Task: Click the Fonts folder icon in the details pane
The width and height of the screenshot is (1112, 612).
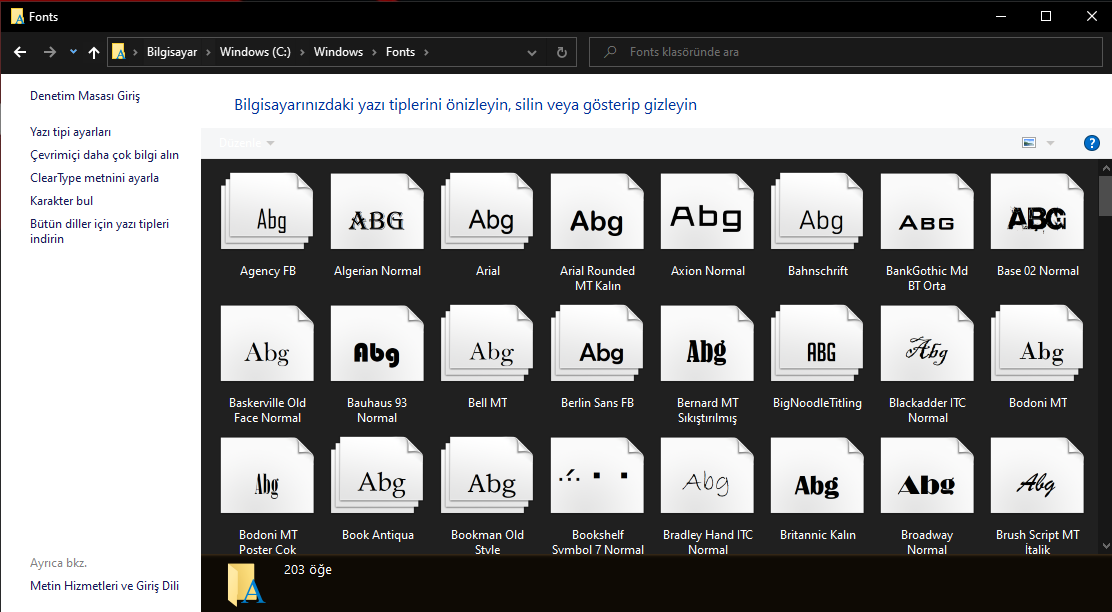Action: pos(246,584)
